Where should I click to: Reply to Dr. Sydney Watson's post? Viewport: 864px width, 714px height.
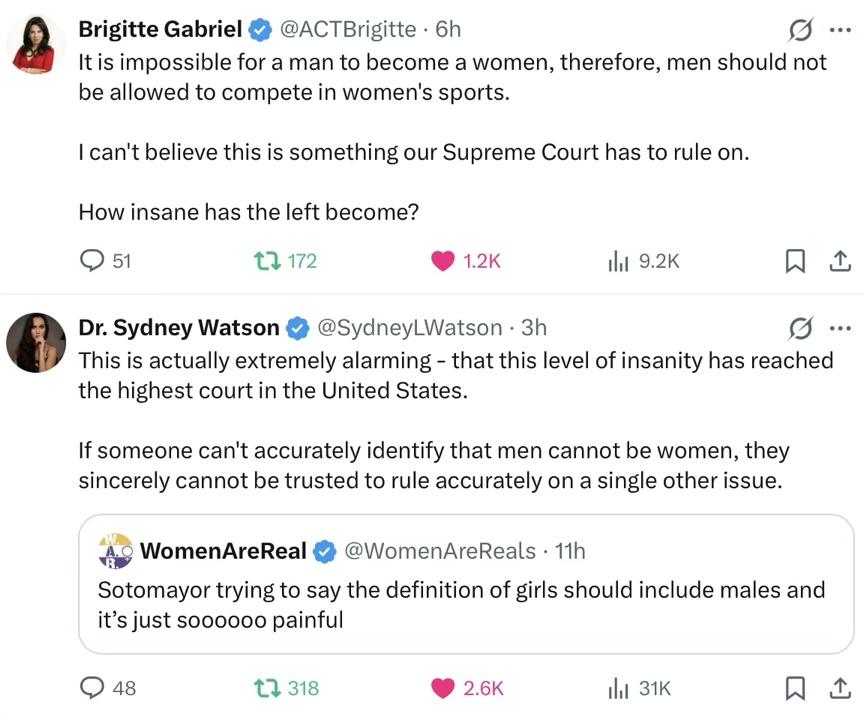tap(93, 688)
